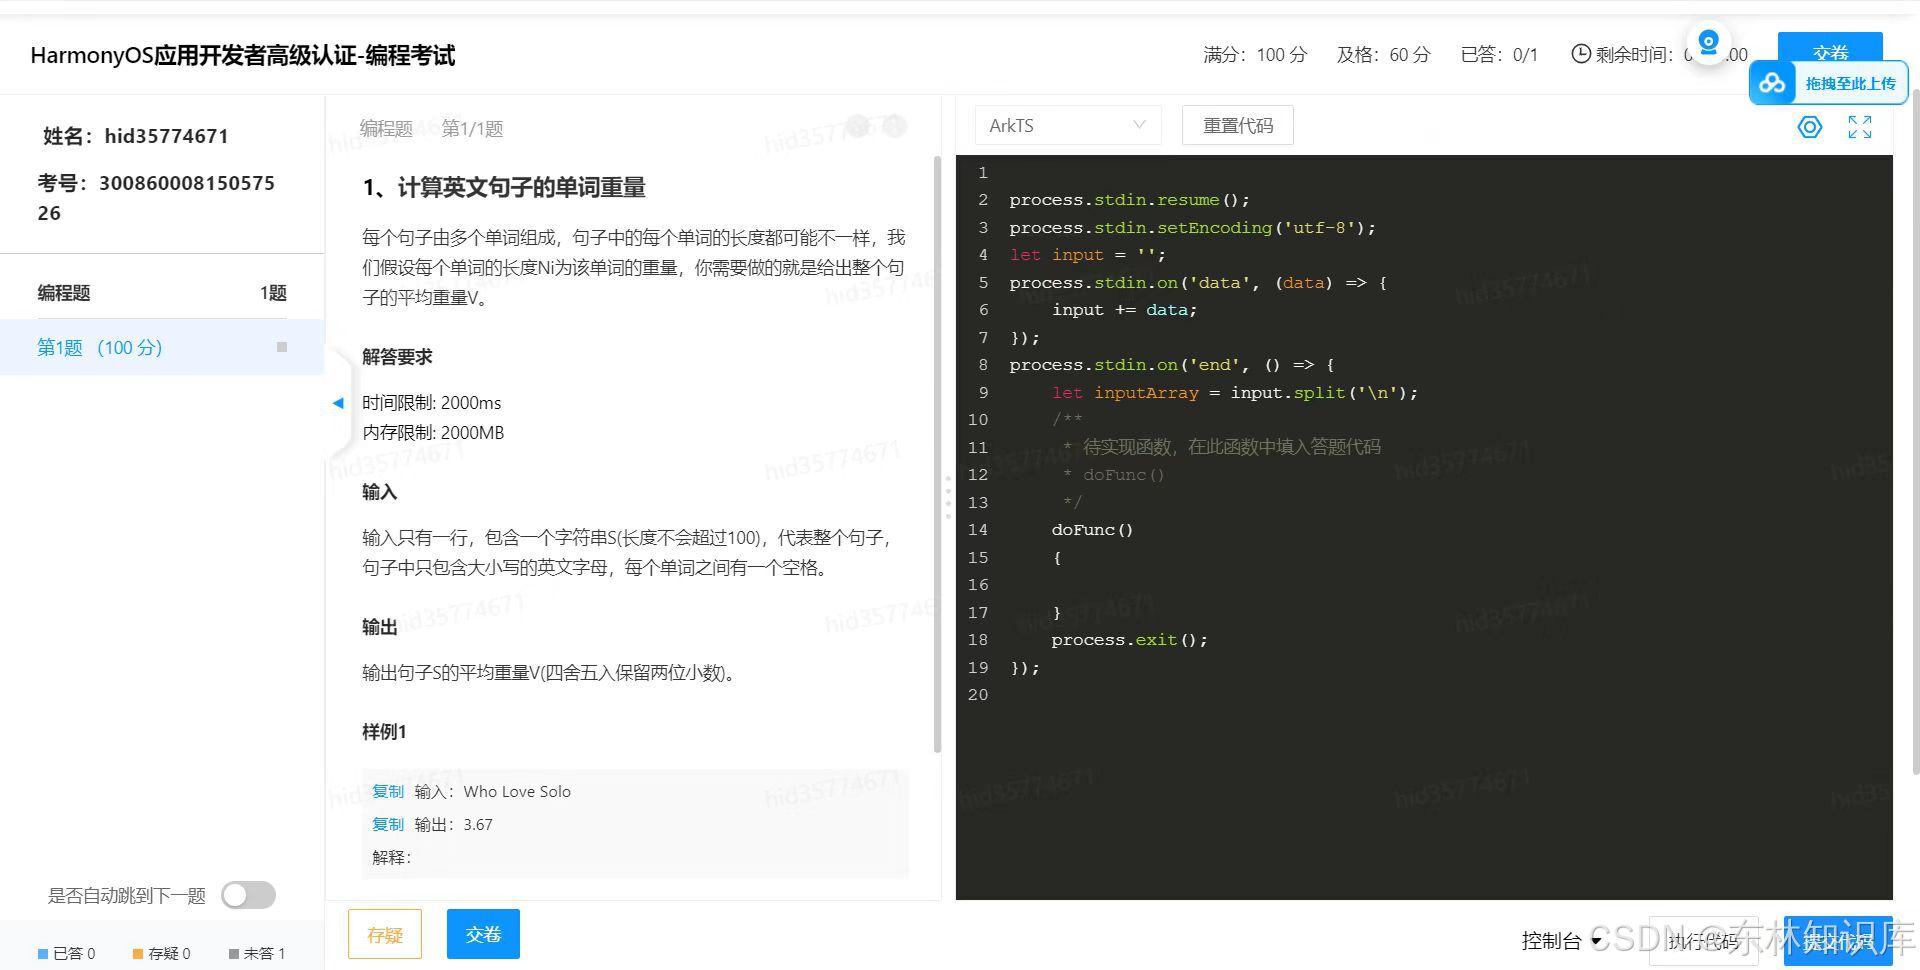Viewport: 1920px width, 970px height.
Task: Open the ArkTS language dropdown
Action: click(x=1068, y=126)
